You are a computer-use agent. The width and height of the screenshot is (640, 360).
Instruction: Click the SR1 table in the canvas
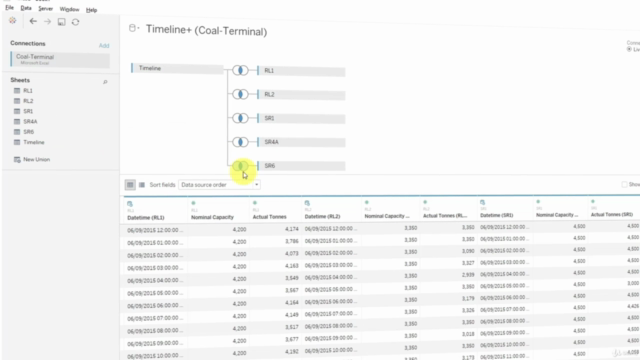click(301, 118)
